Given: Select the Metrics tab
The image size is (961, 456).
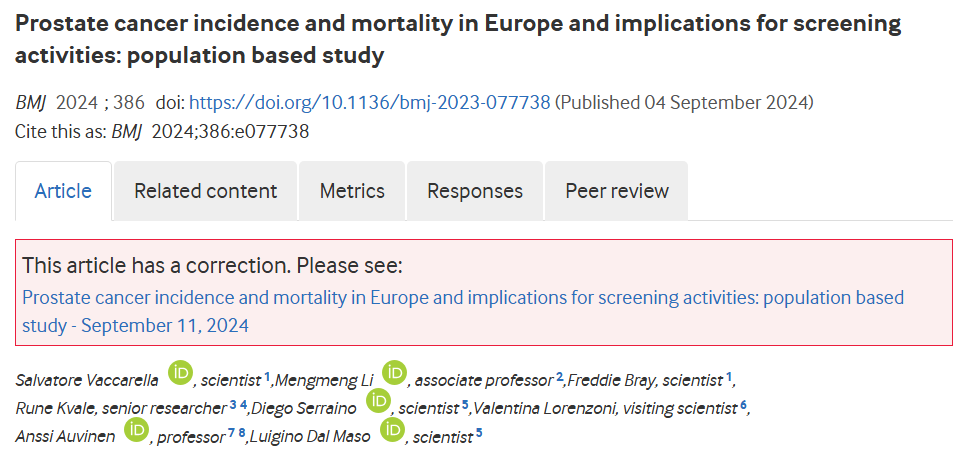Looking at the screenshot, I should pyautogui.click(x=352, y=191).
